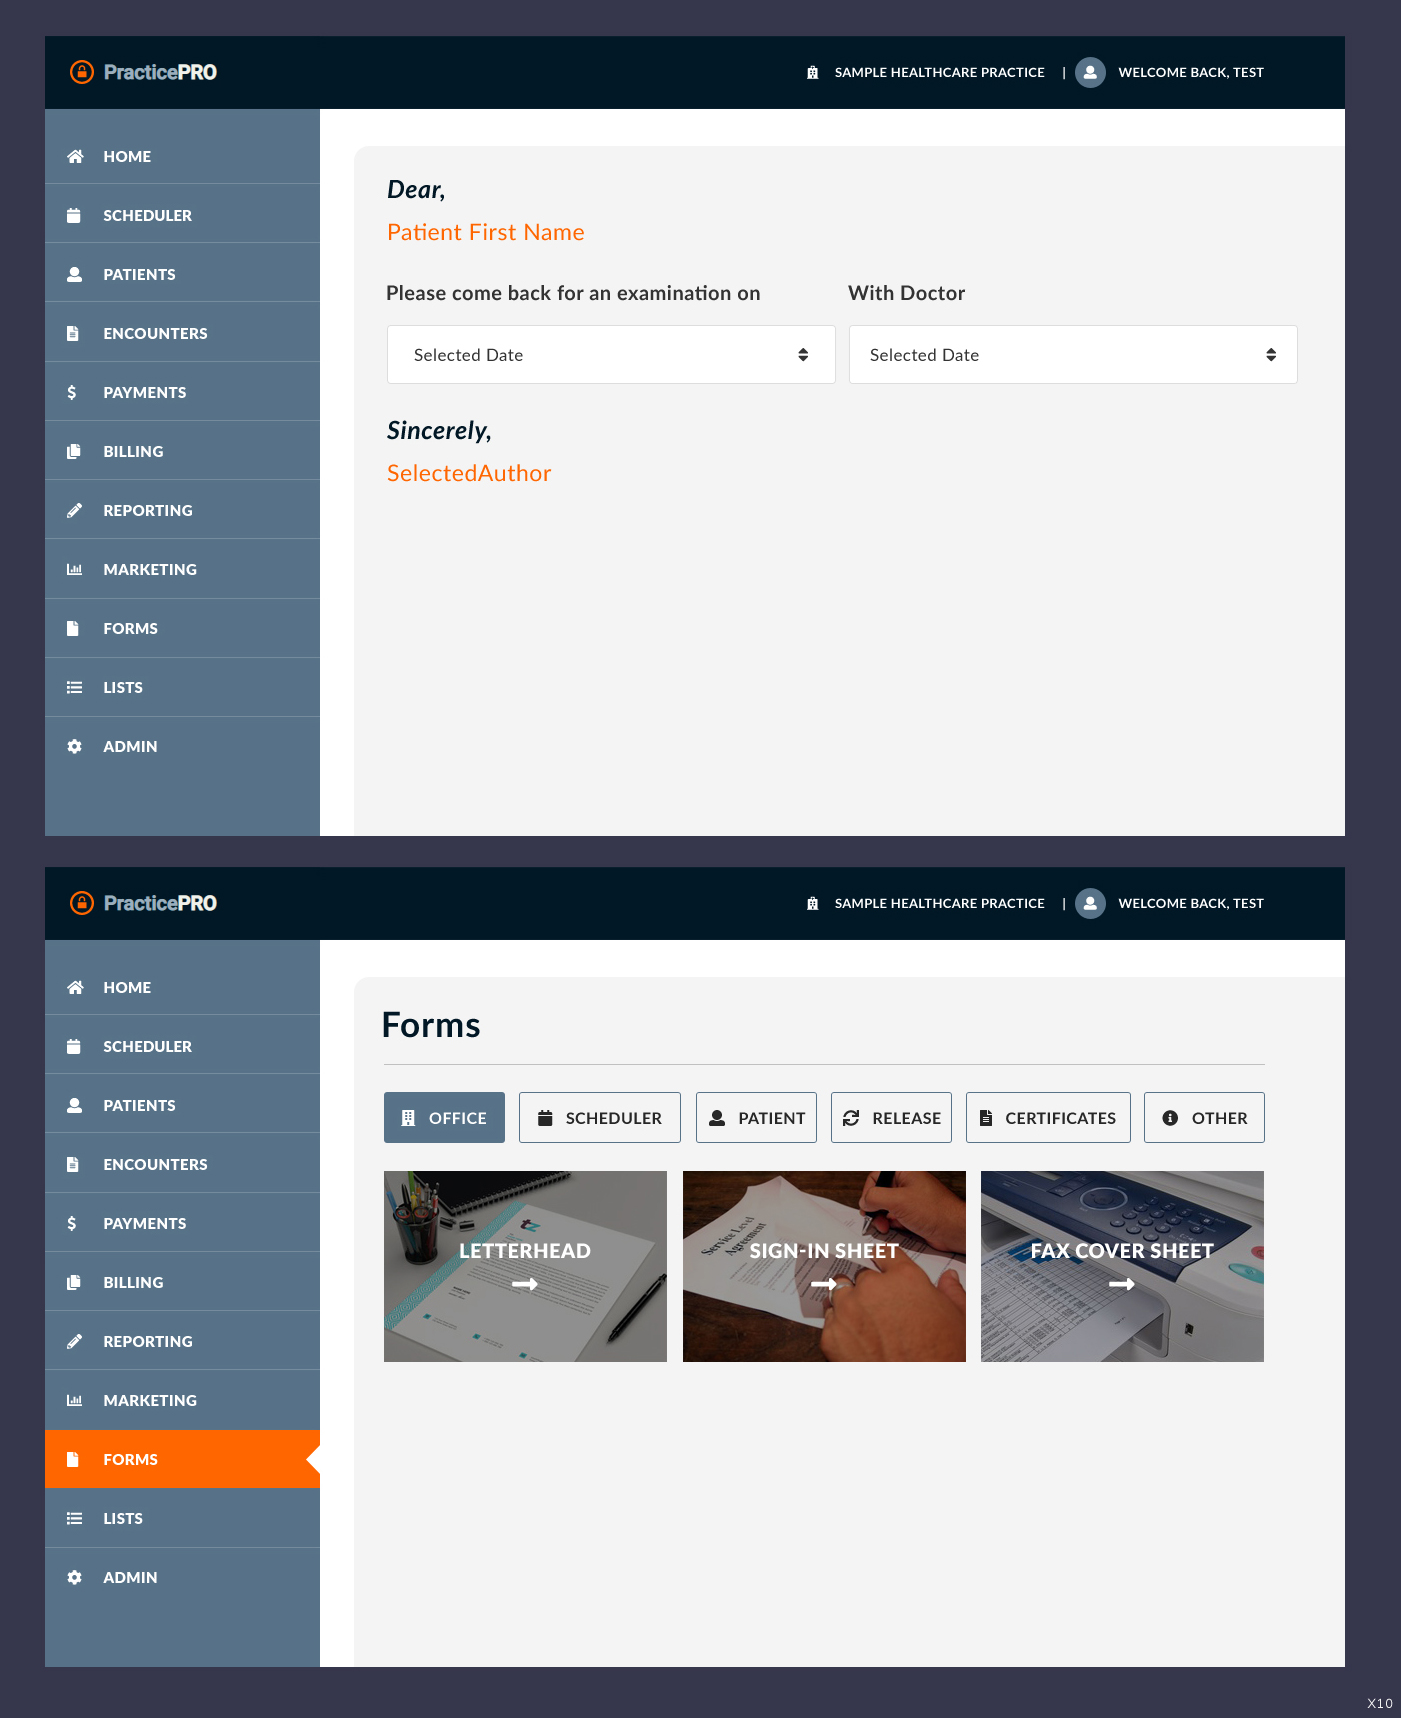The width and height of the screenshot is (1401, 1718).
Task: Switch to the Release forms tab
Action: point(891,1117)
